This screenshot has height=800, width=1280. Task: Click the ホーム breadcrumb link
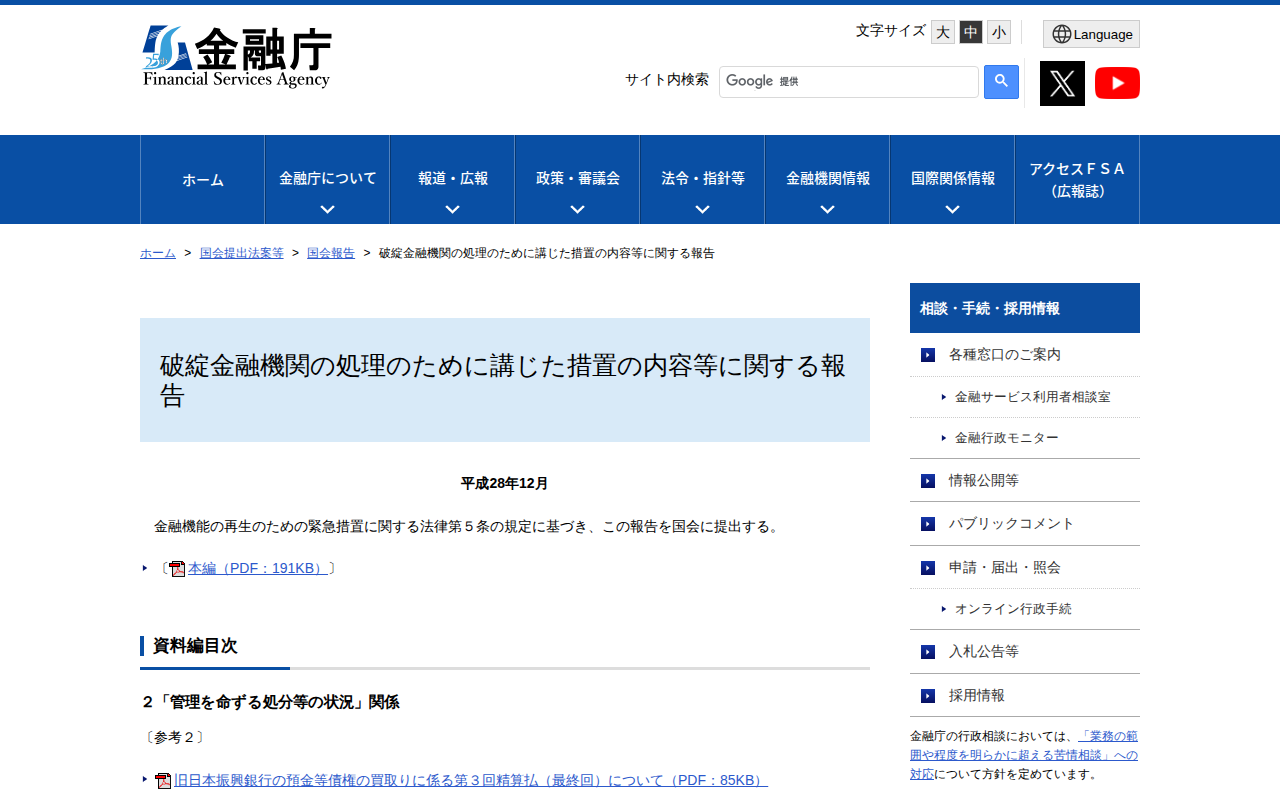(158, 253)
